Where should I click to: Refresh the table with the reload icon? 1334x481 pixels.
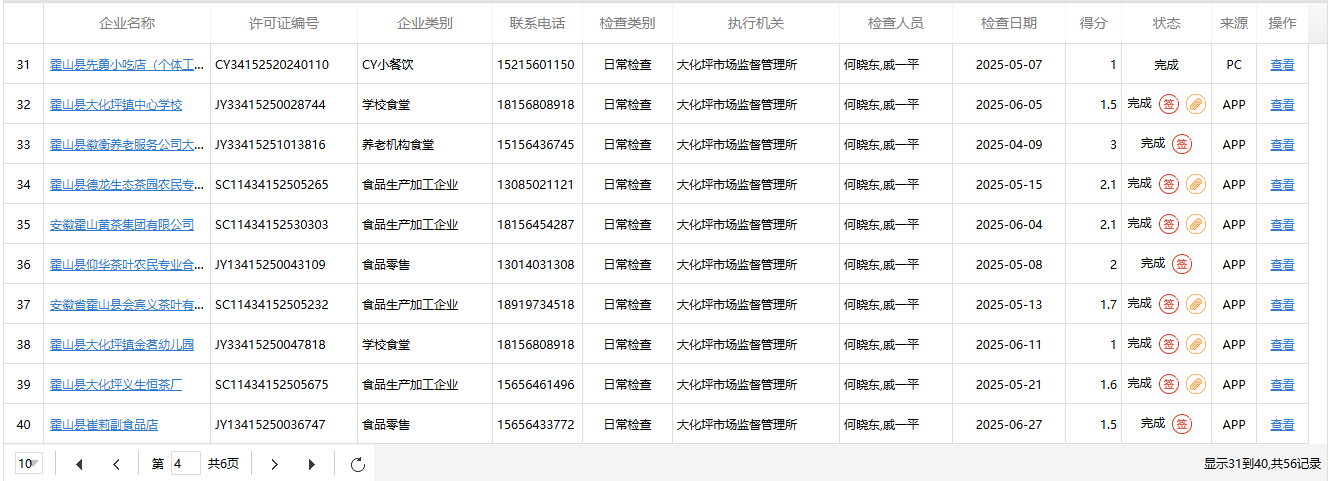[x=358, y=464]
